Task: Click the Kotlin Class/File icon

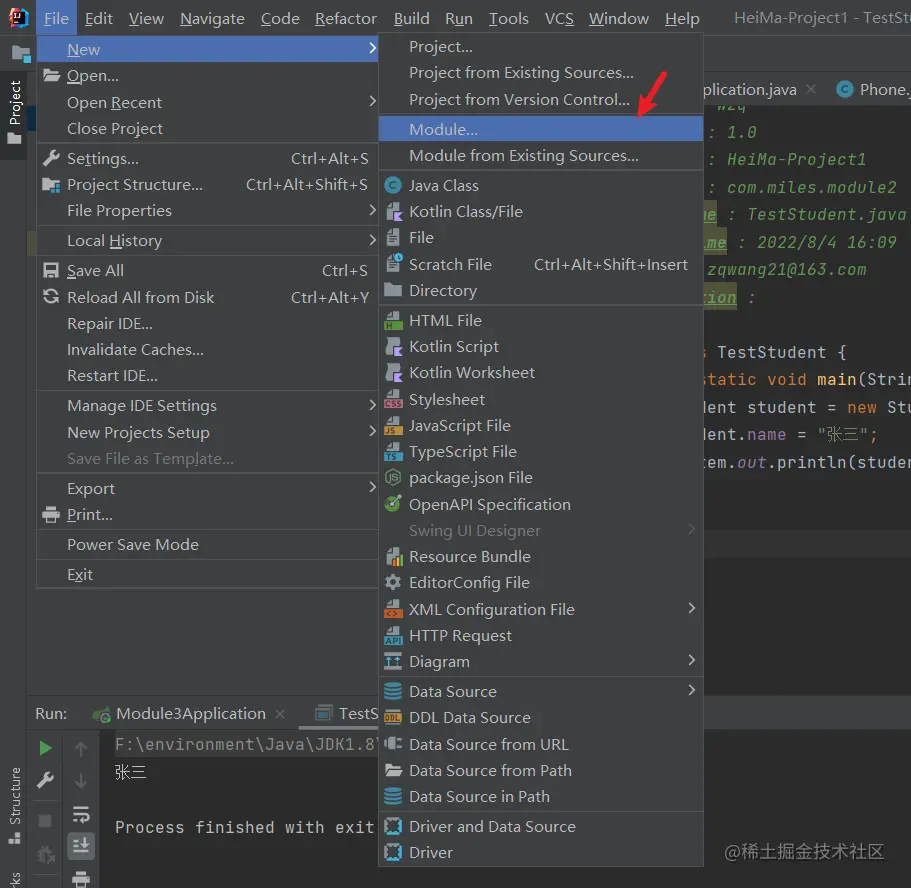Action: pos(393,212)
